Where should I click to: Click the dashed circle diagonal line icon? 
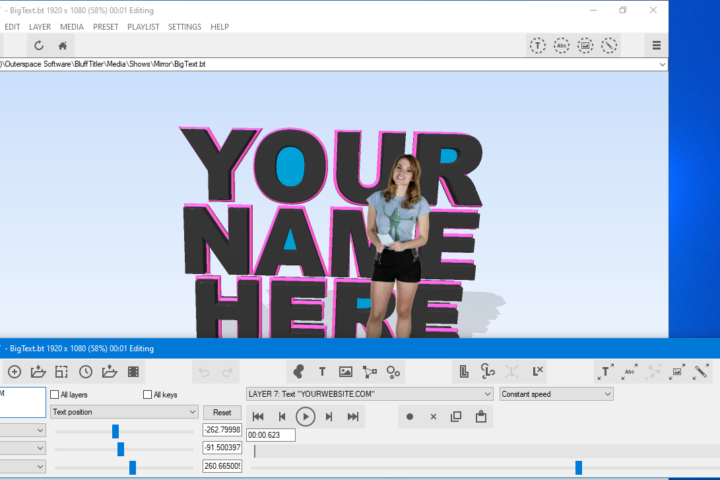click(609, 45)
